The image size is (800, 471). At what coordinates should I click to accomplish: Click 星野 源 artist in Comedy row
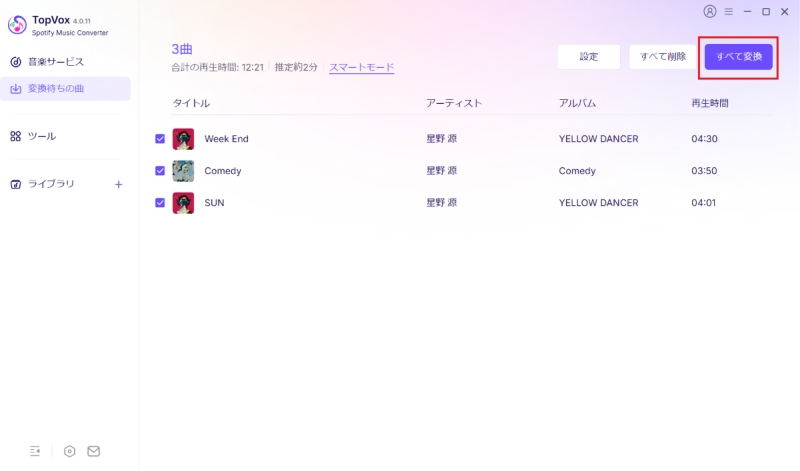tap(442, 171)
